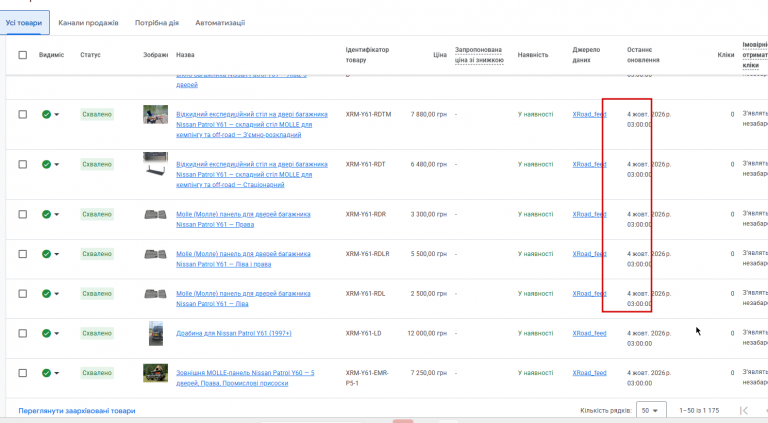This screenshot has width=768, height=423.
Task: Open thumbnail image of product XRM-Y61-EMR-P5-1
Action: tap(155, 373)
